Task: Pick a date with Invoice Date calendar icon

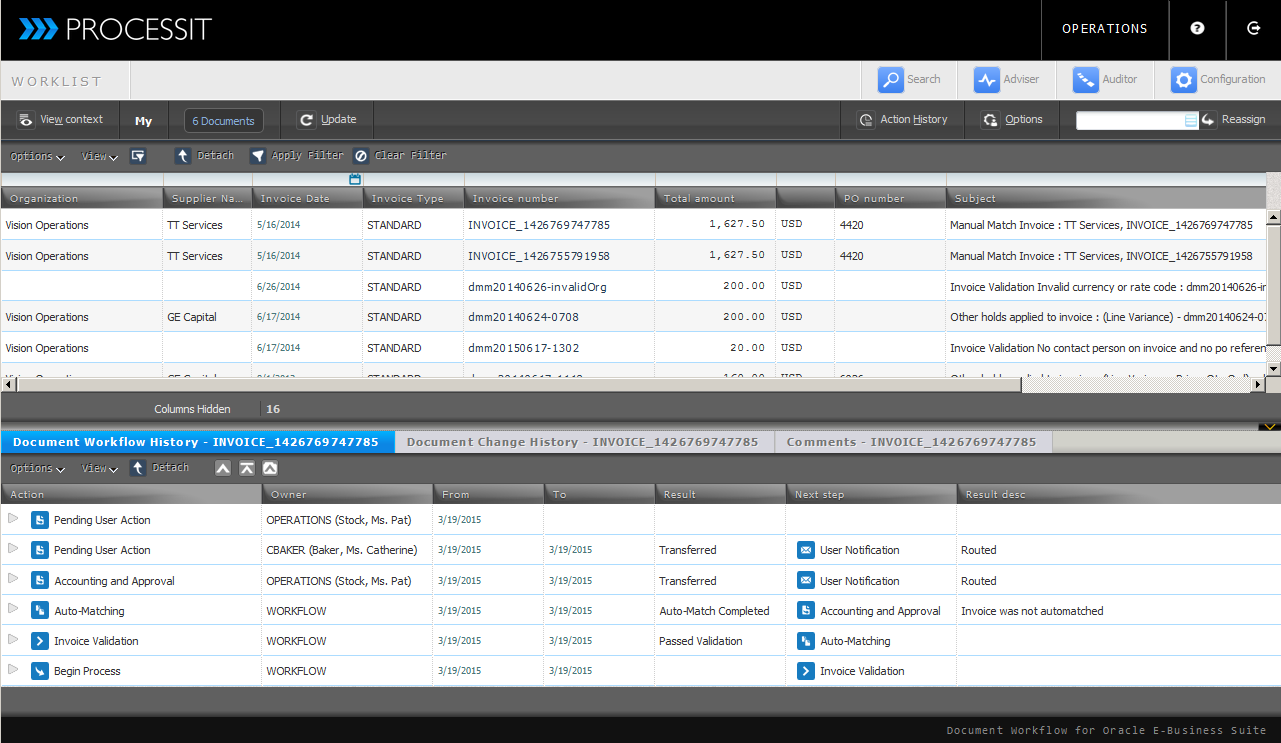Action: click(355, 179)
